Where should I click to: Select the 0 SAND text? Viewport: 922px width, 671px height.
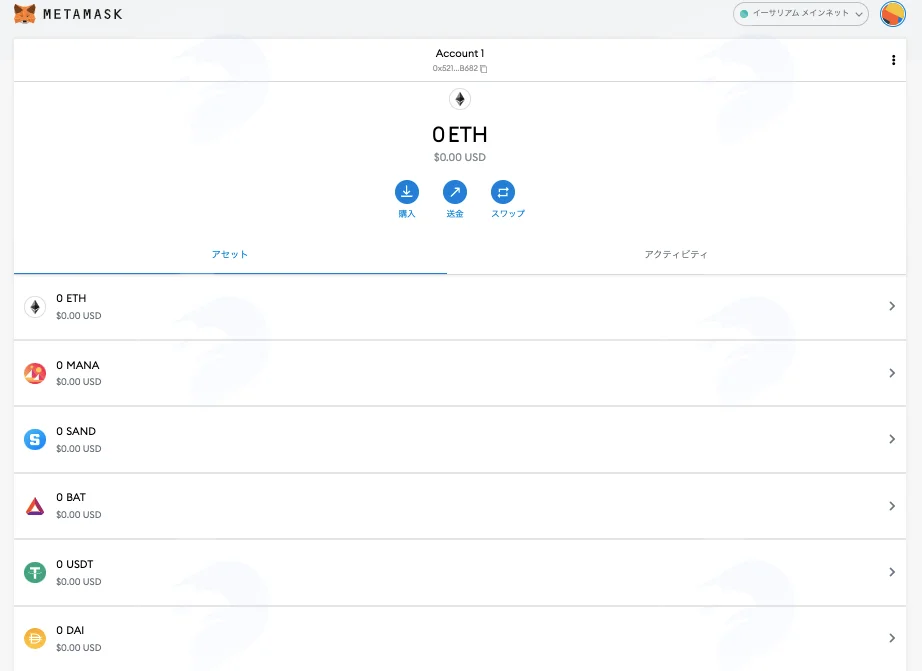coord(76,431)
